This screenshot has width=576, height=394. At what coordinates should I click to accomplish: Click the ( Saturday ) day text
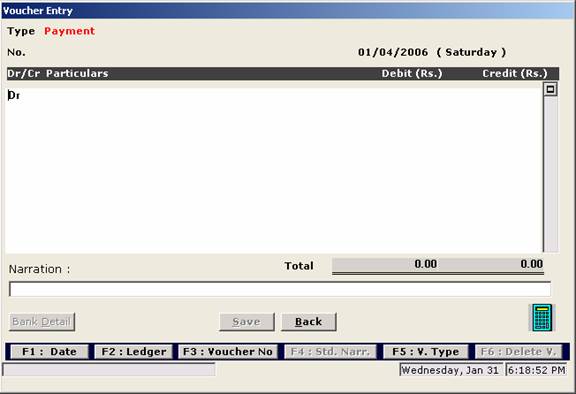471,52
